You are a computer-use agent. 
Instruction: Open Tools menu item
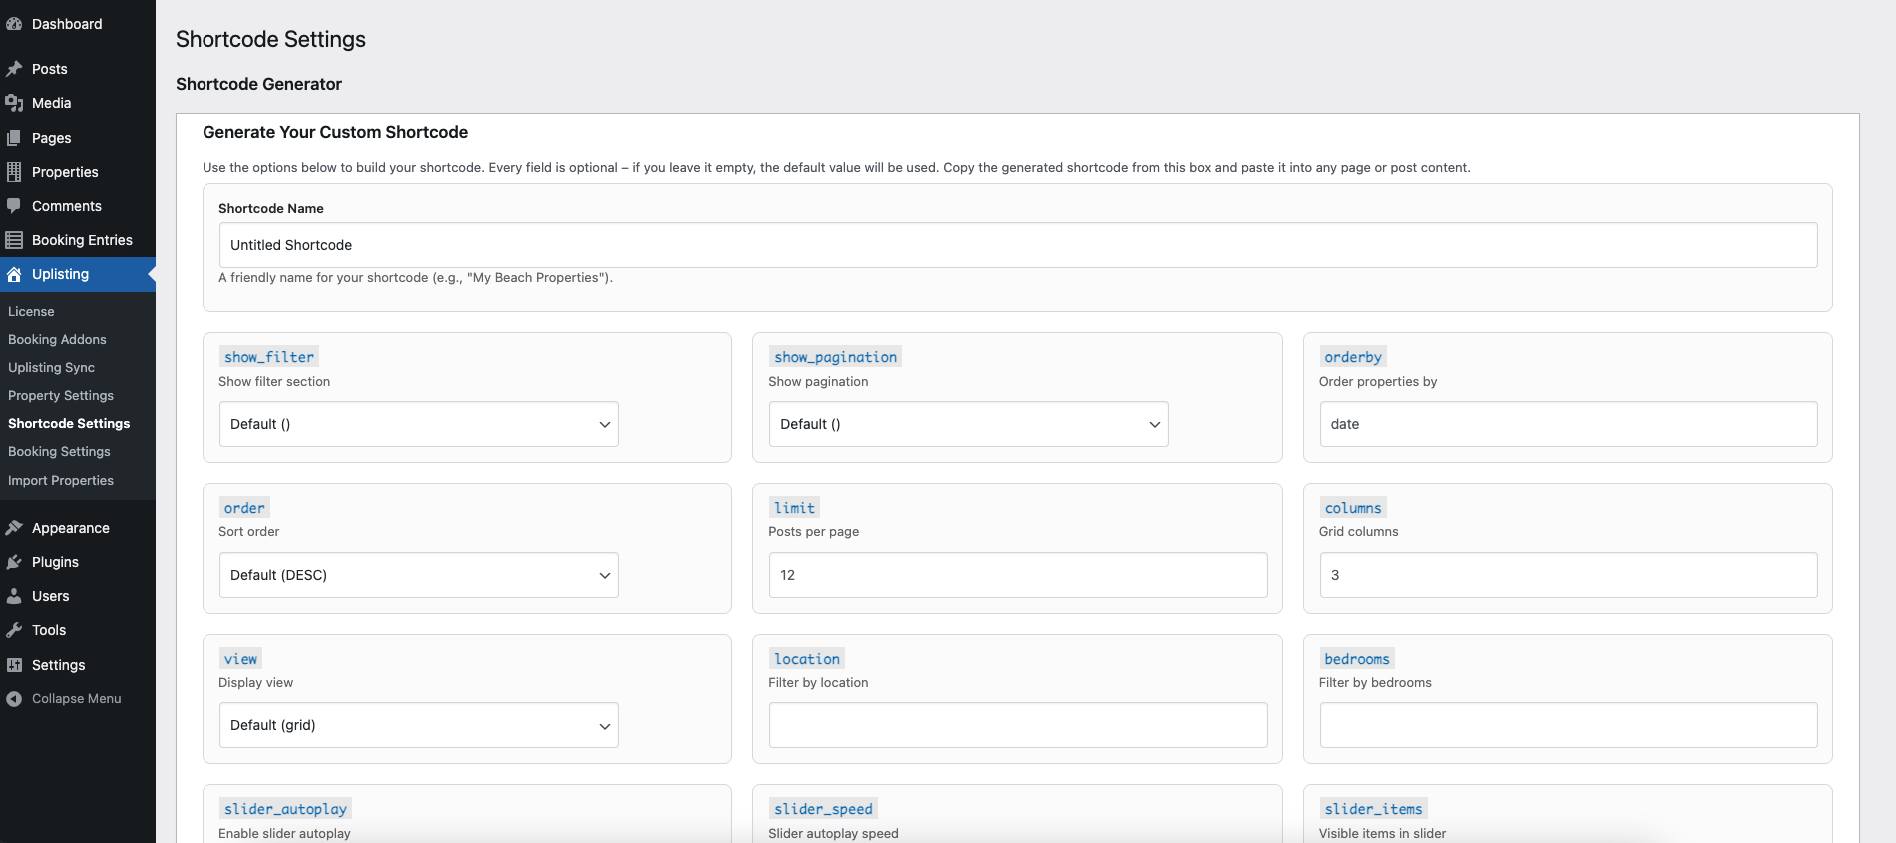coord(78,630)
